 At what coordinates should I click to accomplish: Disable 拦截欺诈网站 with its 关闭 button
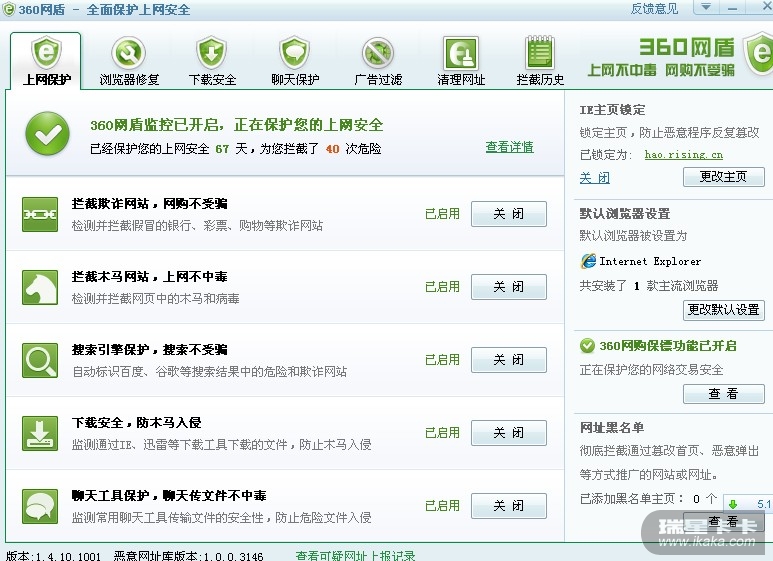coord(509,214)
